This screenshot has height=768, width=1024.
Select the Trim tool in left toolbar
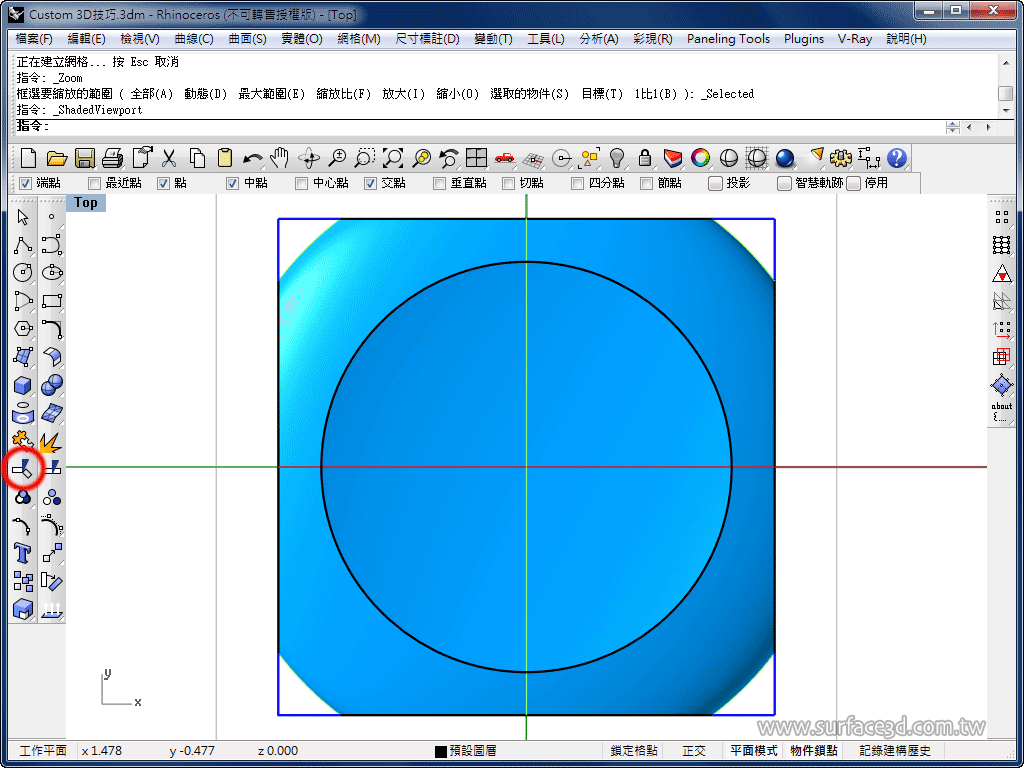pyautogui.click(x=23, y=468)
